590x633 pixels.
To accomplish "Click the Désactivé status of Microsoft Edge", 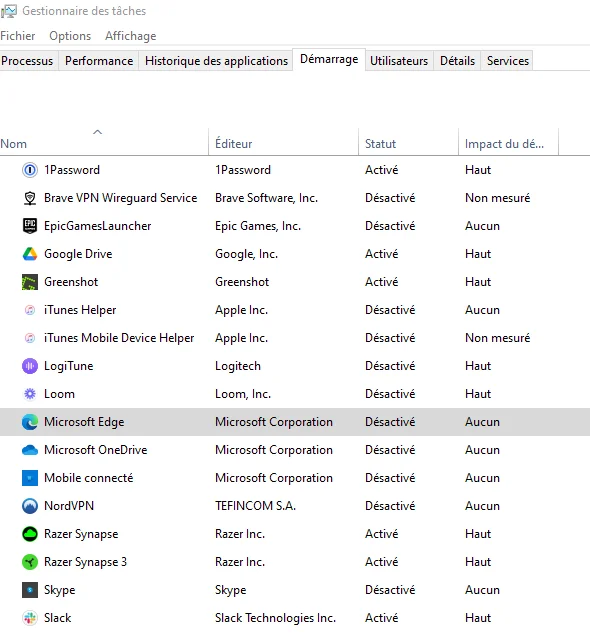I will click(390, 422).
